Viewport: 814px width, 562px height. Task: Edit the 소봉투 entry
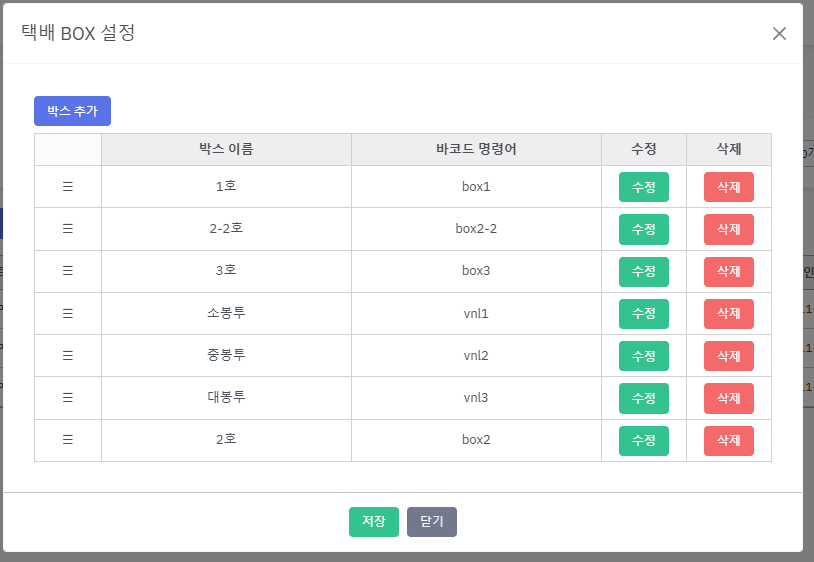pos(644,314)
